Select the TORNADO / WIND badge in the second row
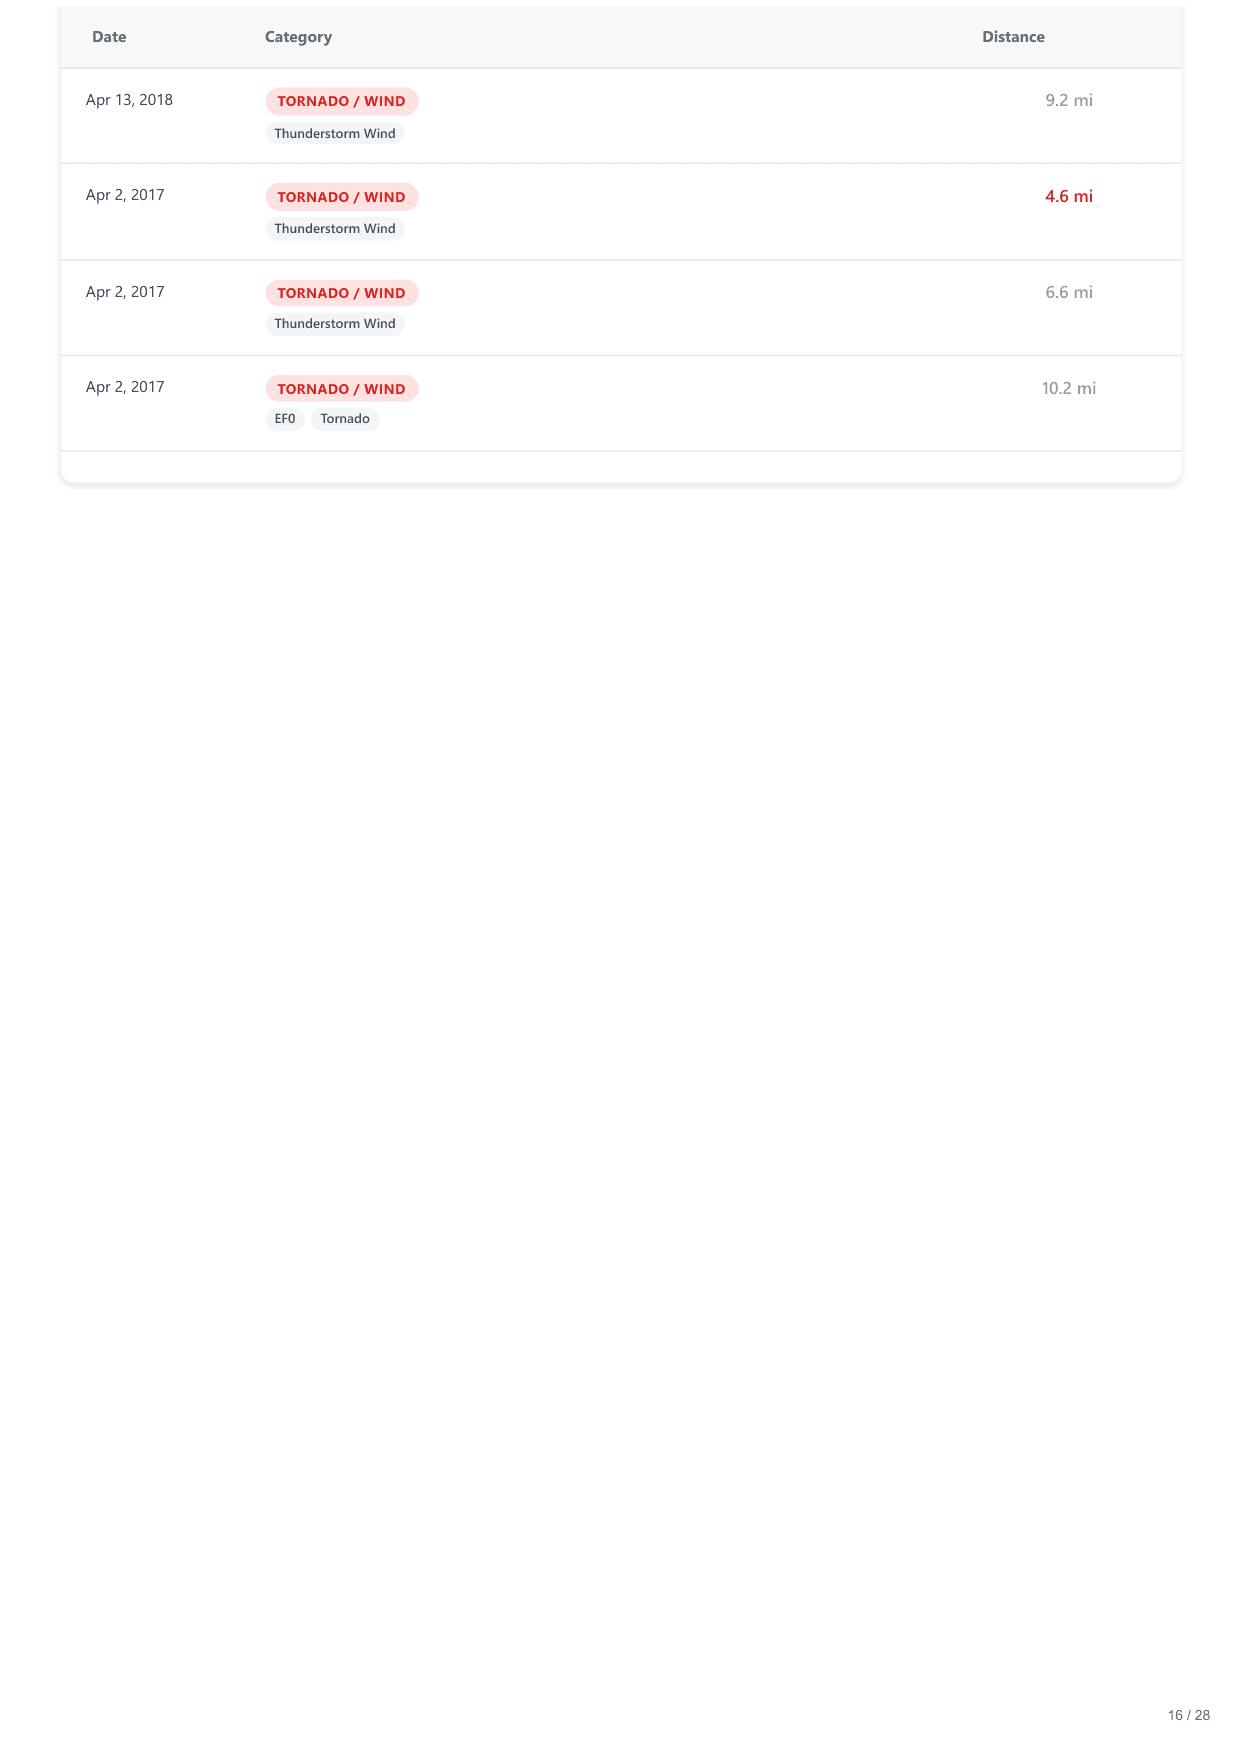 341,197
